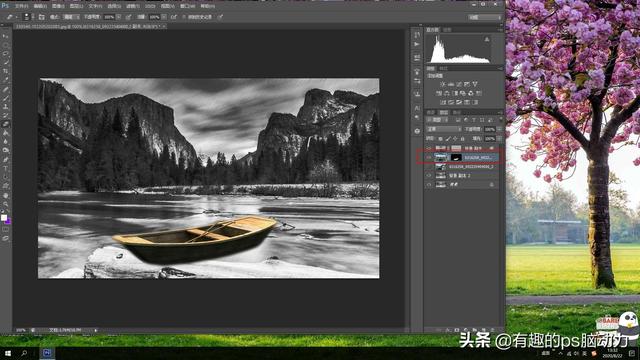Lock transparent pixels for the layer
Screen dimensions: 640x360
click(x=440, y=139)
